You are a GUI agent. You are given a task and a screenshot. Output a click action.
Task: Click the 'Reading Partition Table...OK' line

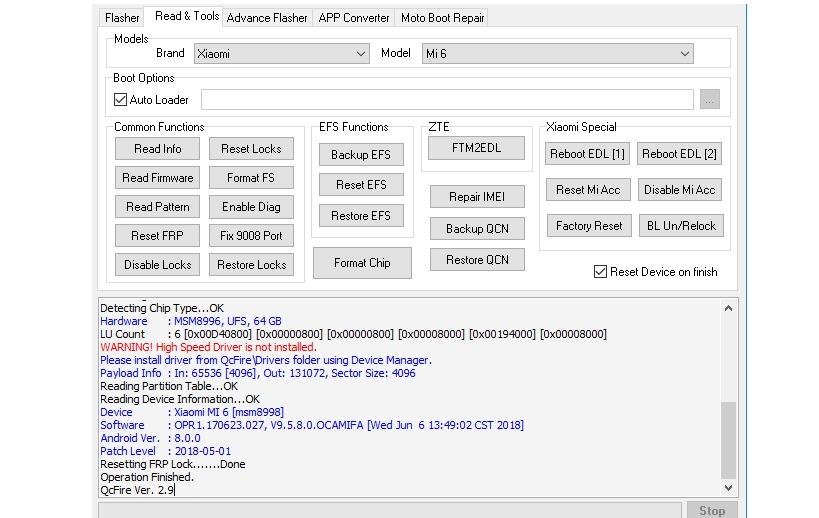point(169,386)
